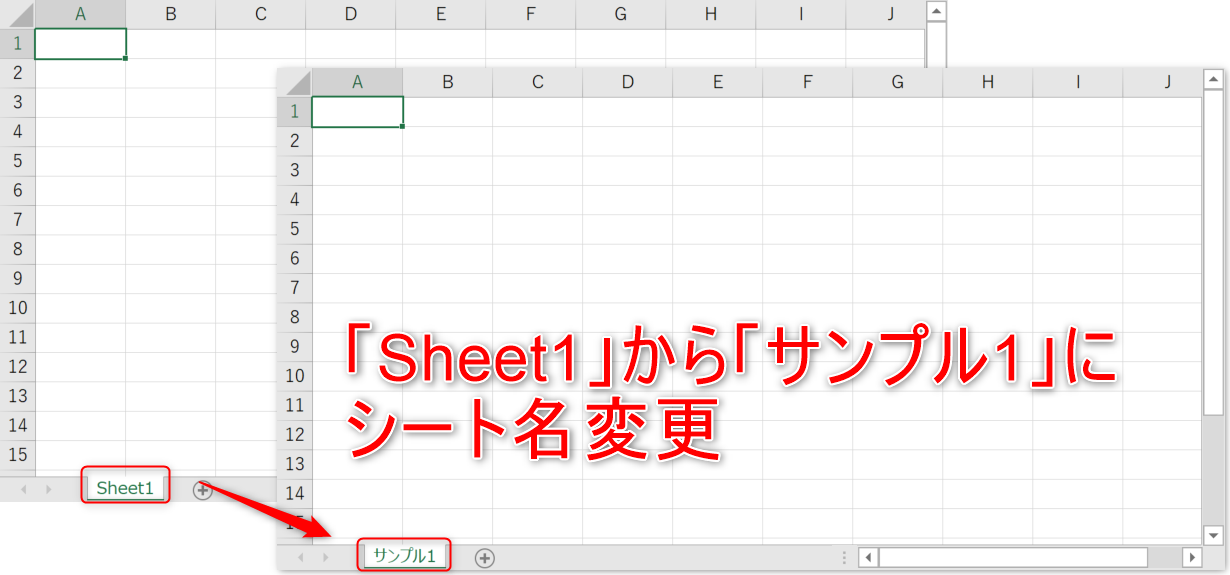Add new sheet in back window

pyautogui.click(x=203, y=490)
